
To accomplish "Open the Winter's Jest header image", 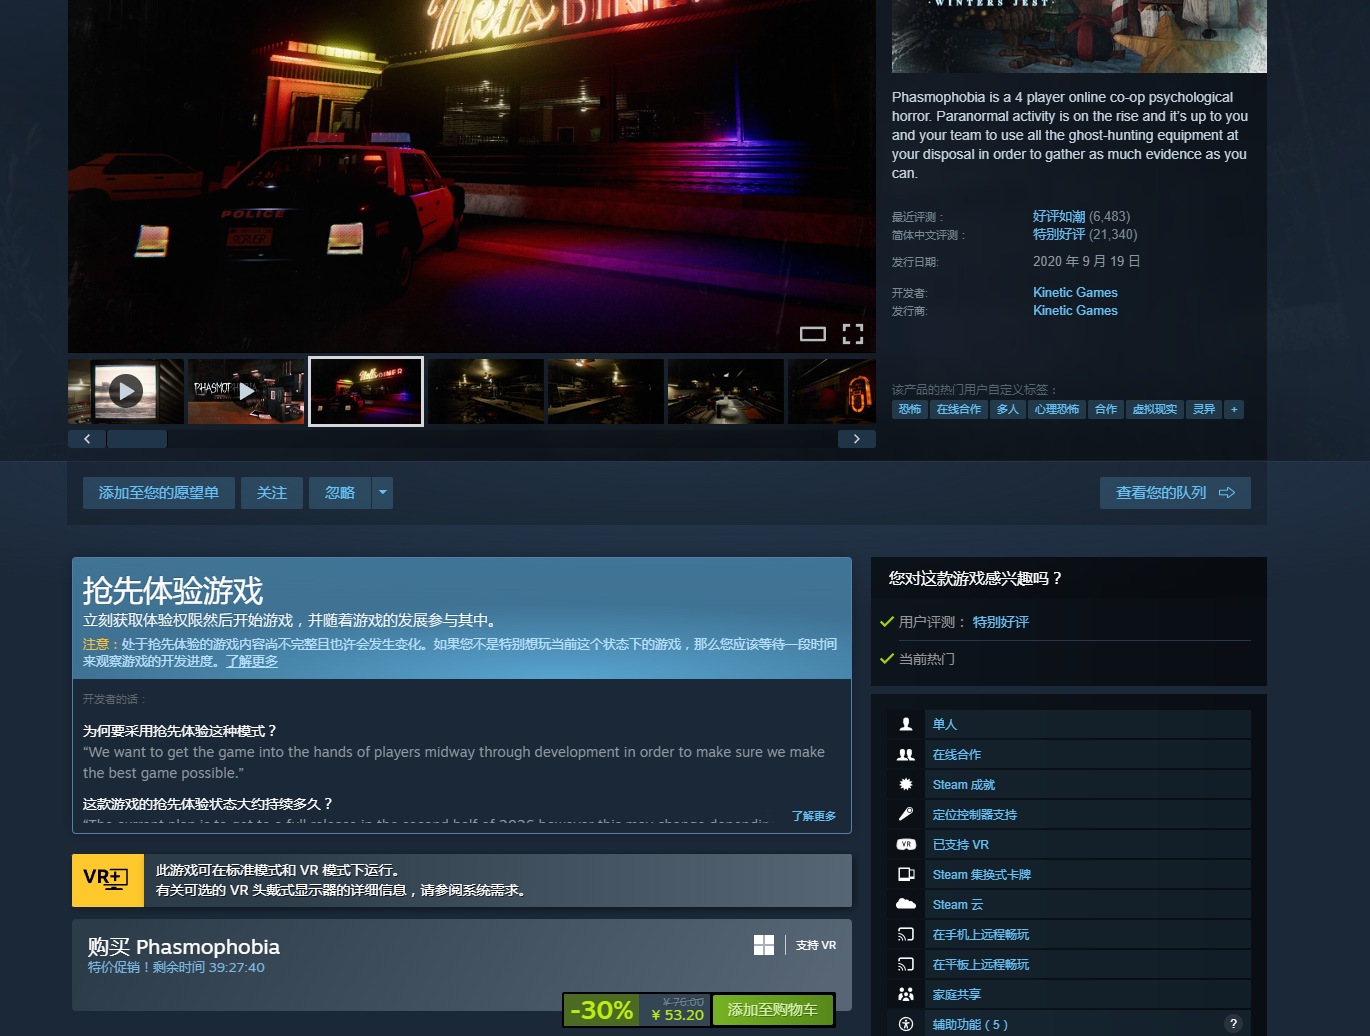I will coord(1079,36).
